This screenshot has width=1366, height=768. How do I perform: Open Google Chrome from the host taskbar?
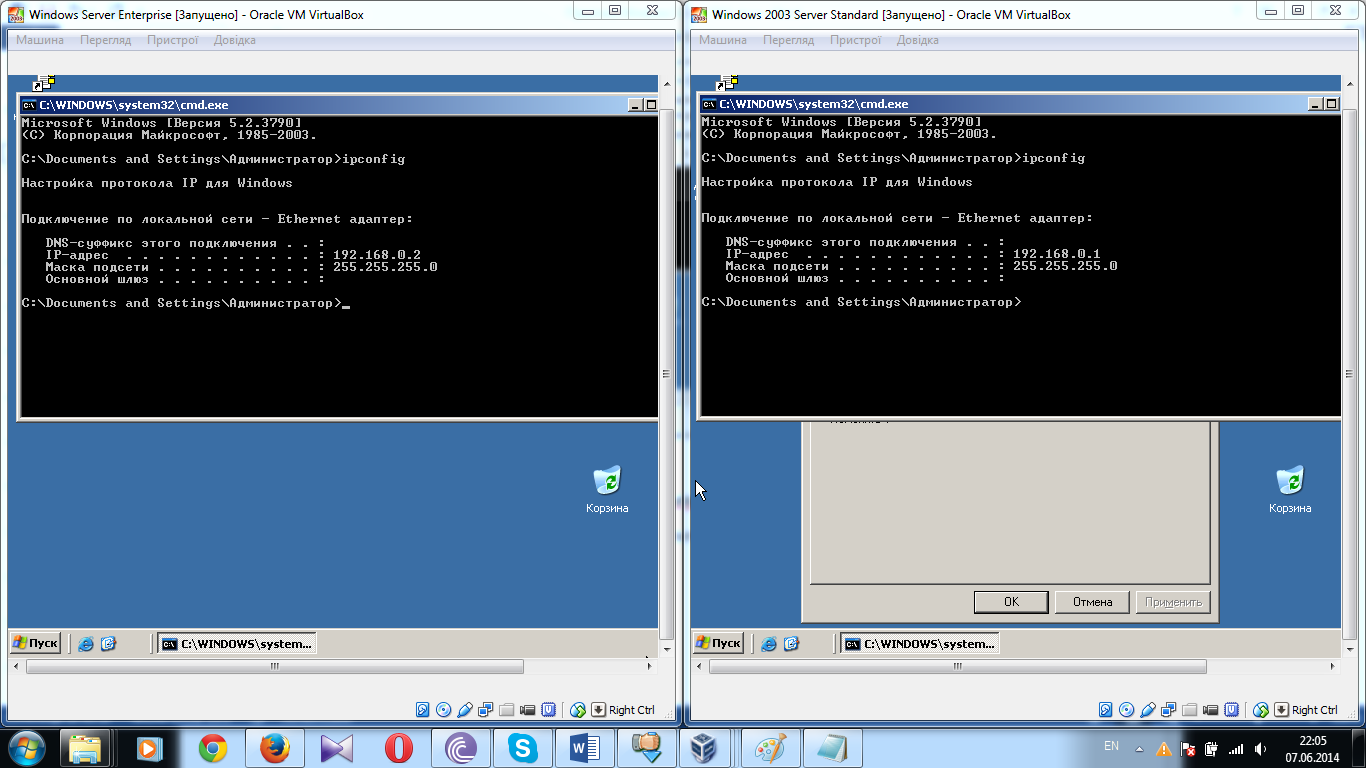click(x=212, y=748)
